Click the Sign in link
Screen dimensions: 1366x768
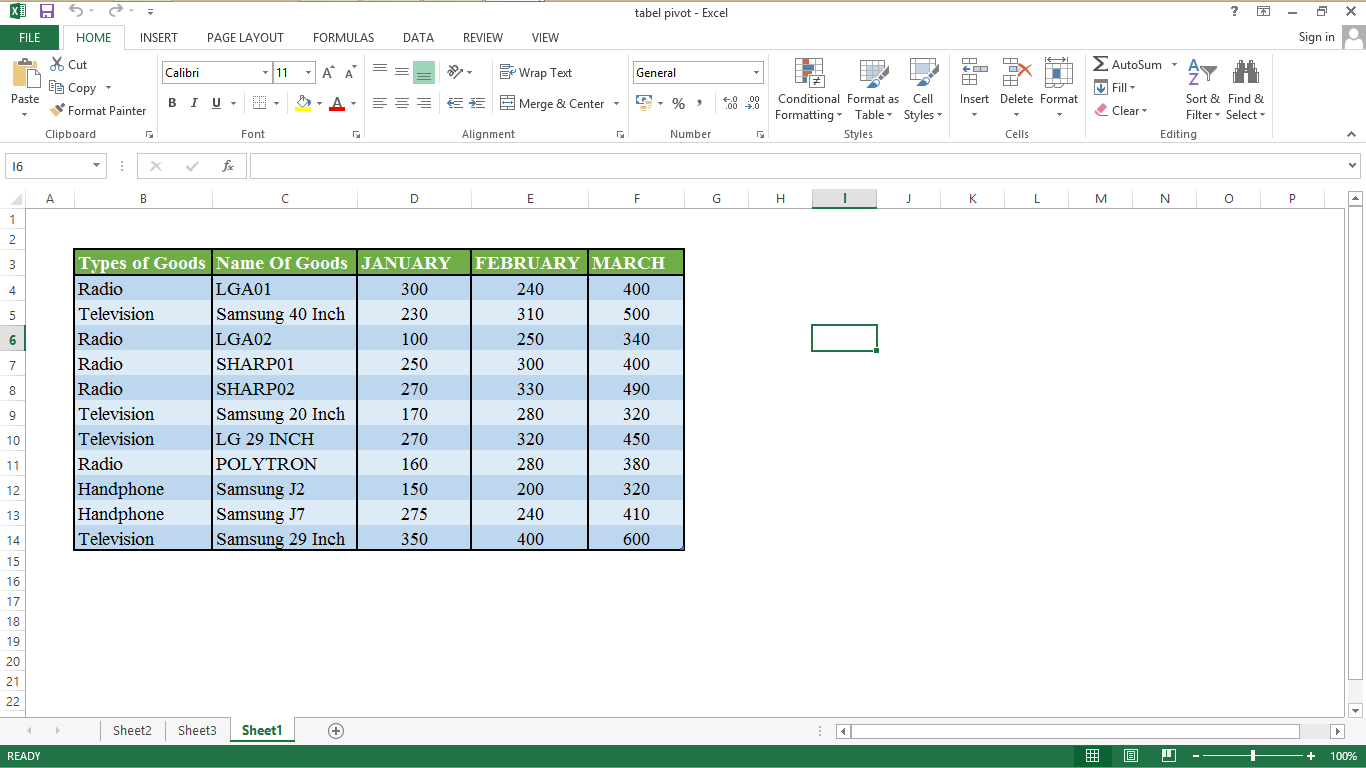tap(1316, 37)
